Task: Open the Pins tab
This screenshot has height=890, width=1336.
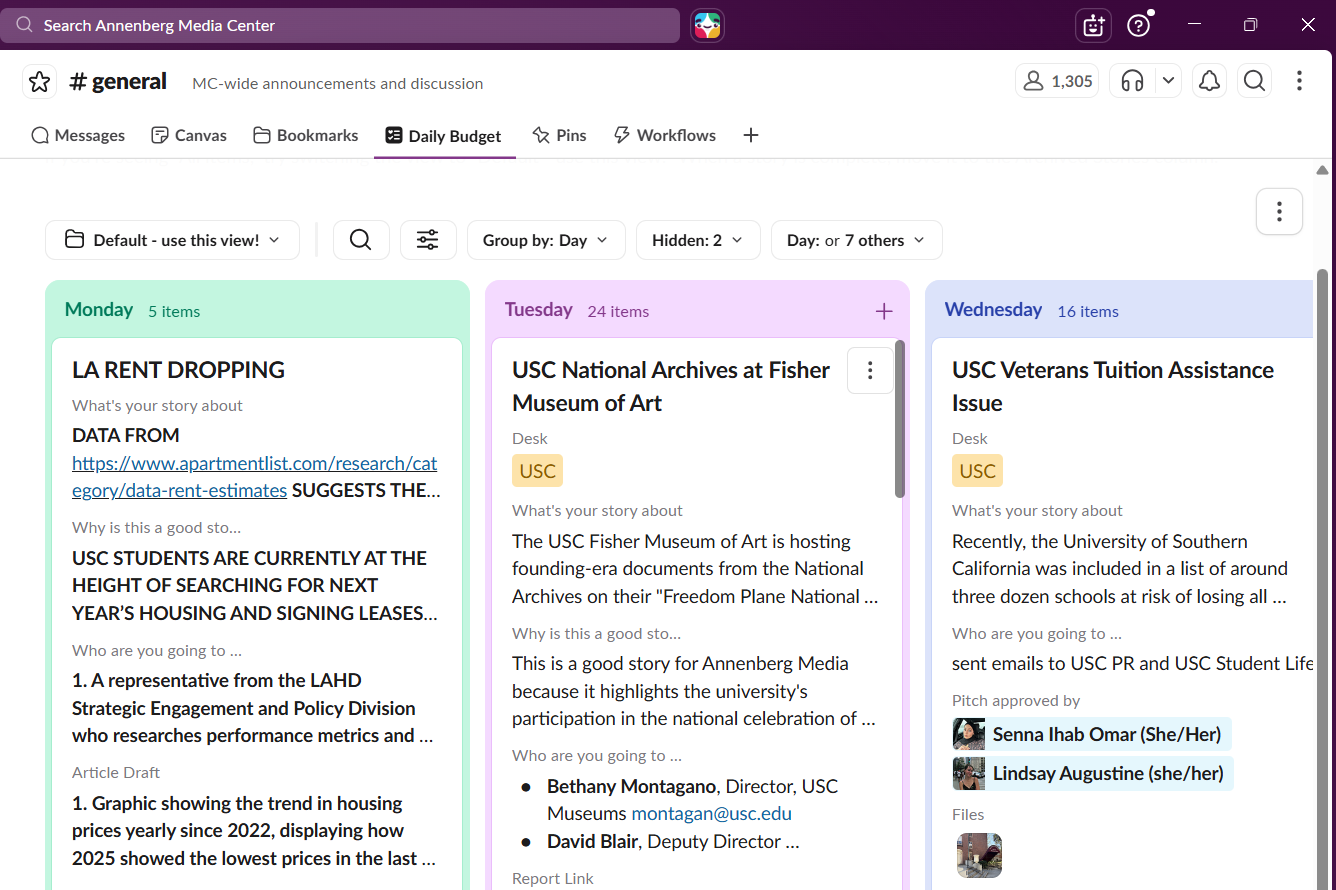Action: [559, 135]
